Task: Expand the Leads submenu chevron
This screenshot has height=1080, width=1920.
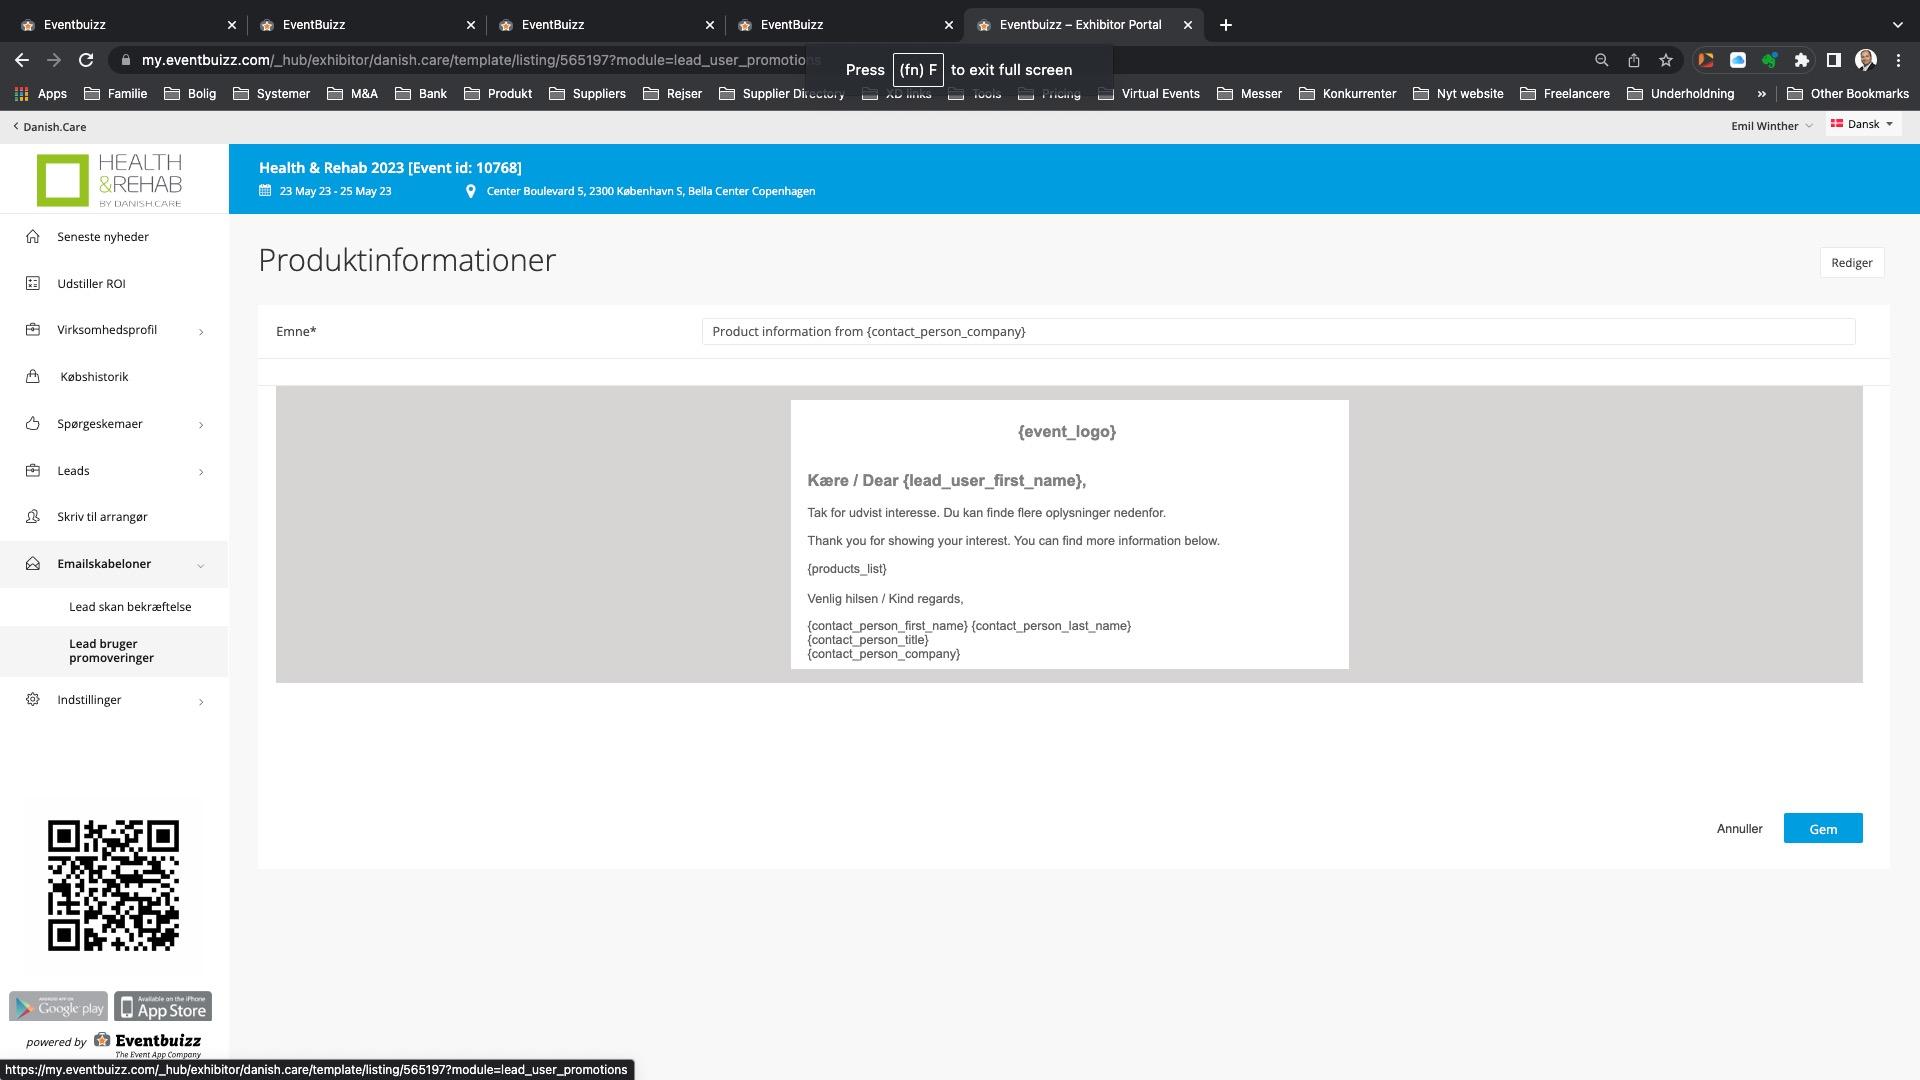Action: pyautogui.click(x=201, y=472)
